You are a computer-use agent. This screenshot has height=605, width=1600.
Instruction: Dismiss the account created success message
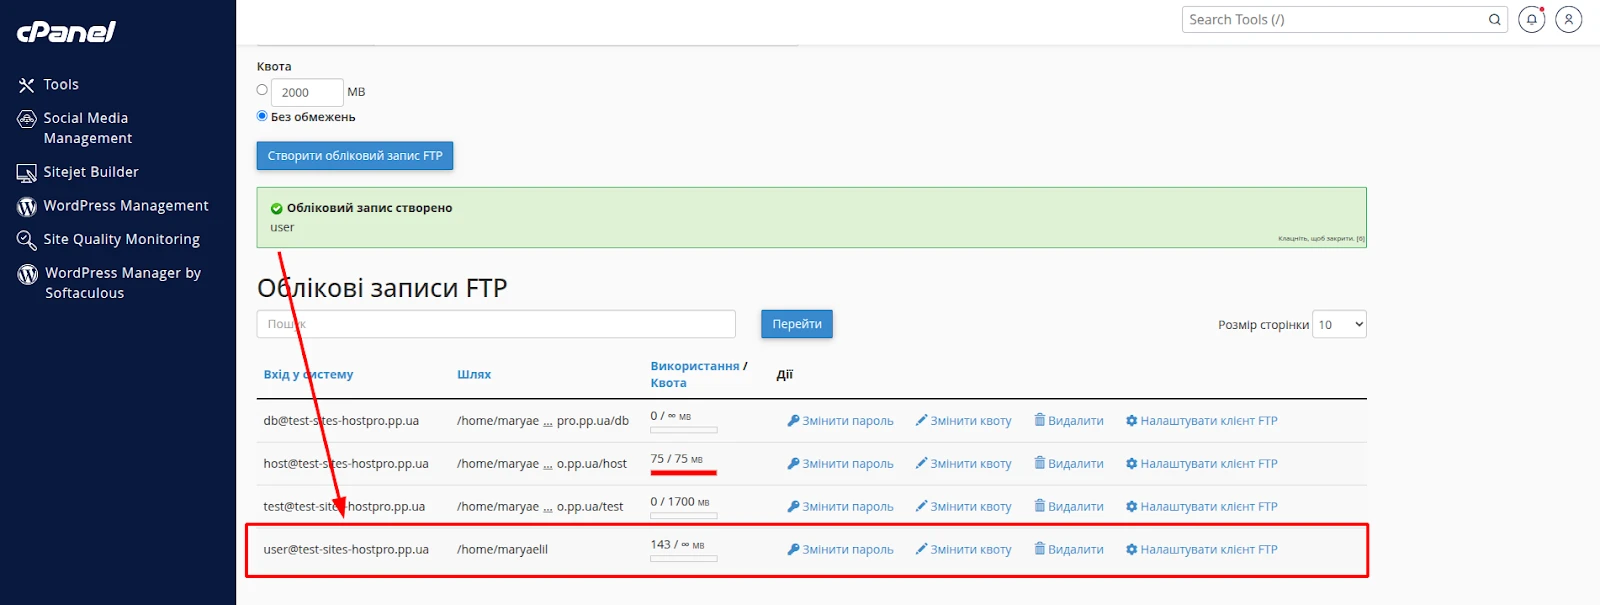[x=1321, y=238]
